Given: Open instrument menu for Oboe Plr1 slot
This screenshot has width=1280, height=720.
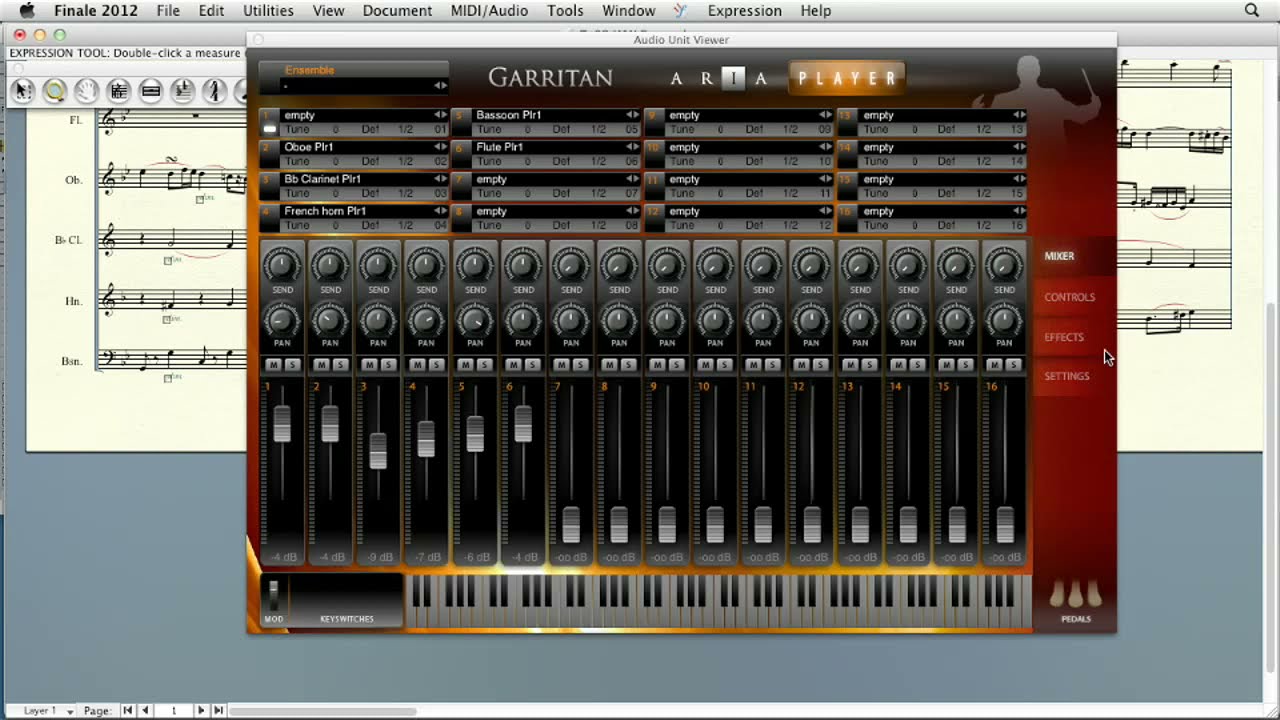Looking at the screenshot, I should (439, 147).
